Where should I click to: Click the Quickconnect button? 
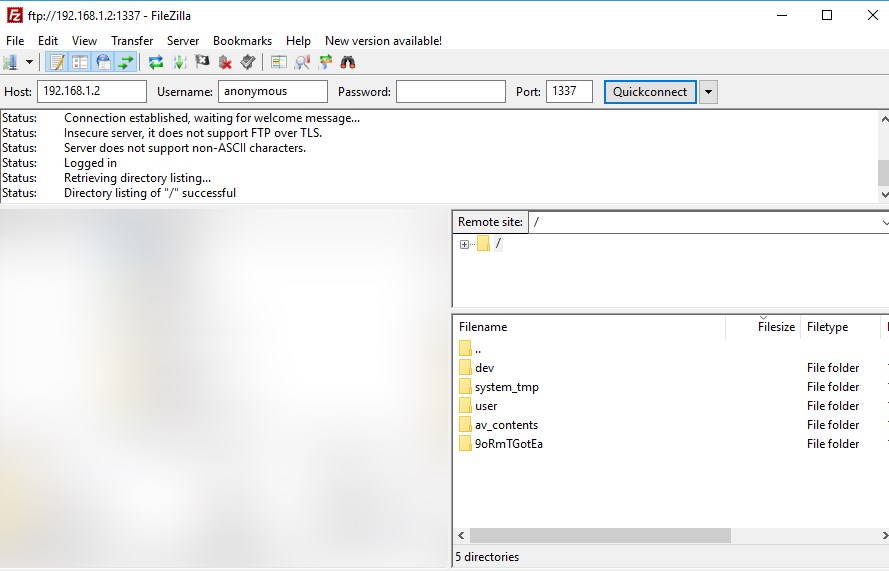(650, 92)
